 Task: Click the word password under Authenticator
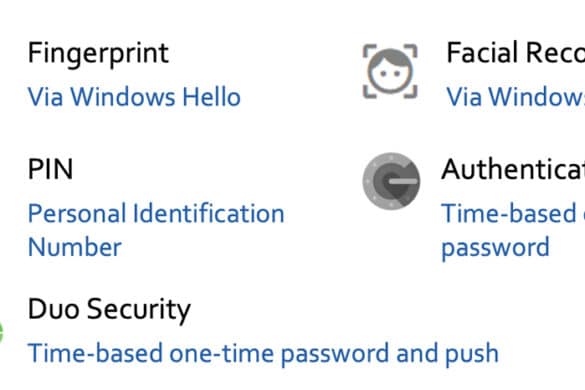point(495,249)
